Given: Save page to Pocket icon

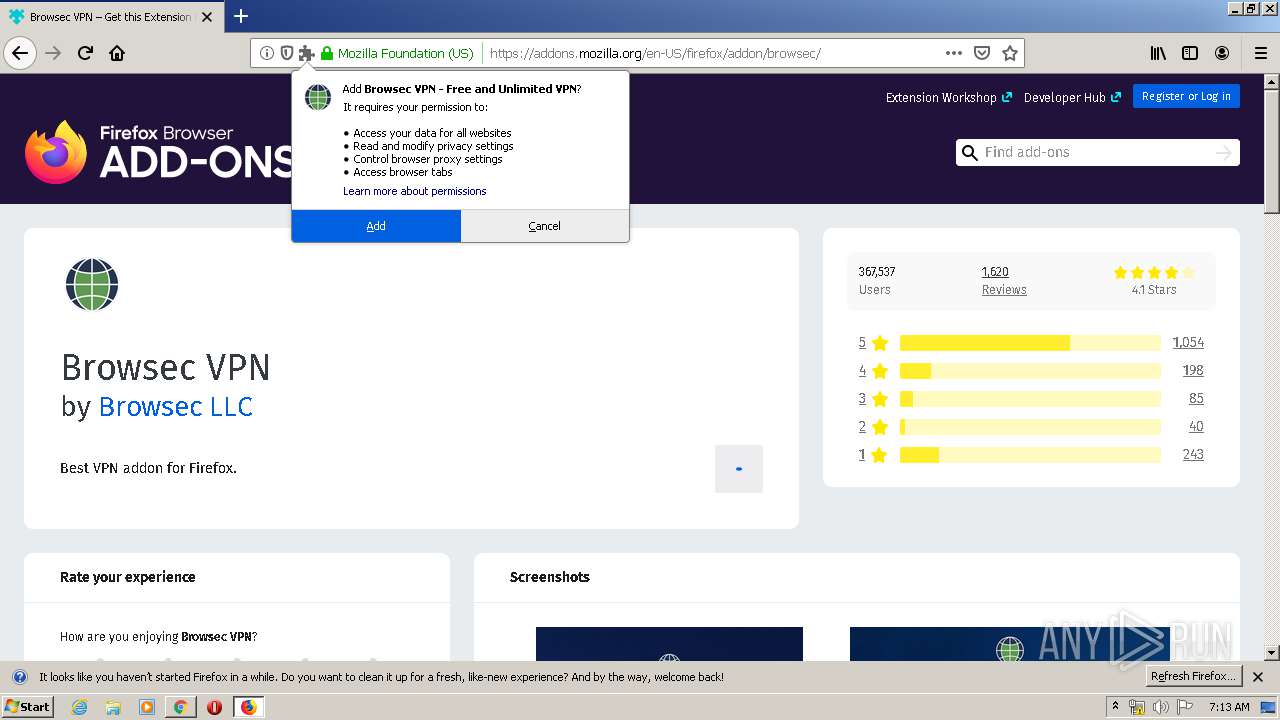Looking at the screenshot, I should pyautogui.click(x=982, y=53).
